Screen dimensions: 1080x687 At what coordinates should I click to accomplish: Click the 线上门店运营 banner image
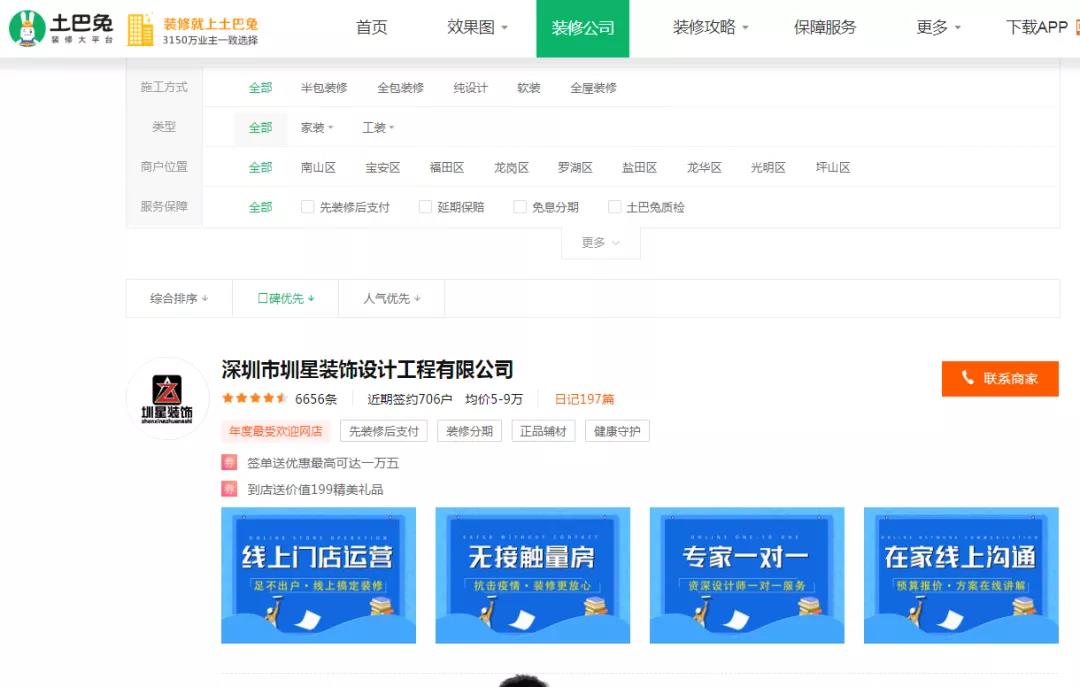coord(318,574)
